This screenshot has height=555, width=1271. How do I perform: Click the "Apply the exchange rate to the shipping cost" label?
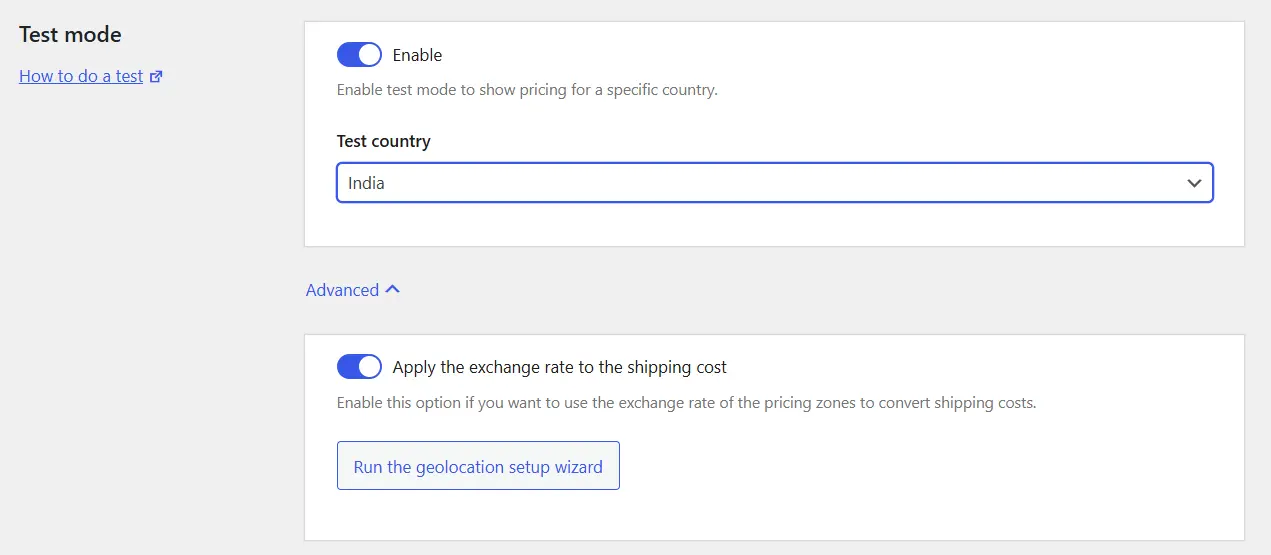point(560,367)
